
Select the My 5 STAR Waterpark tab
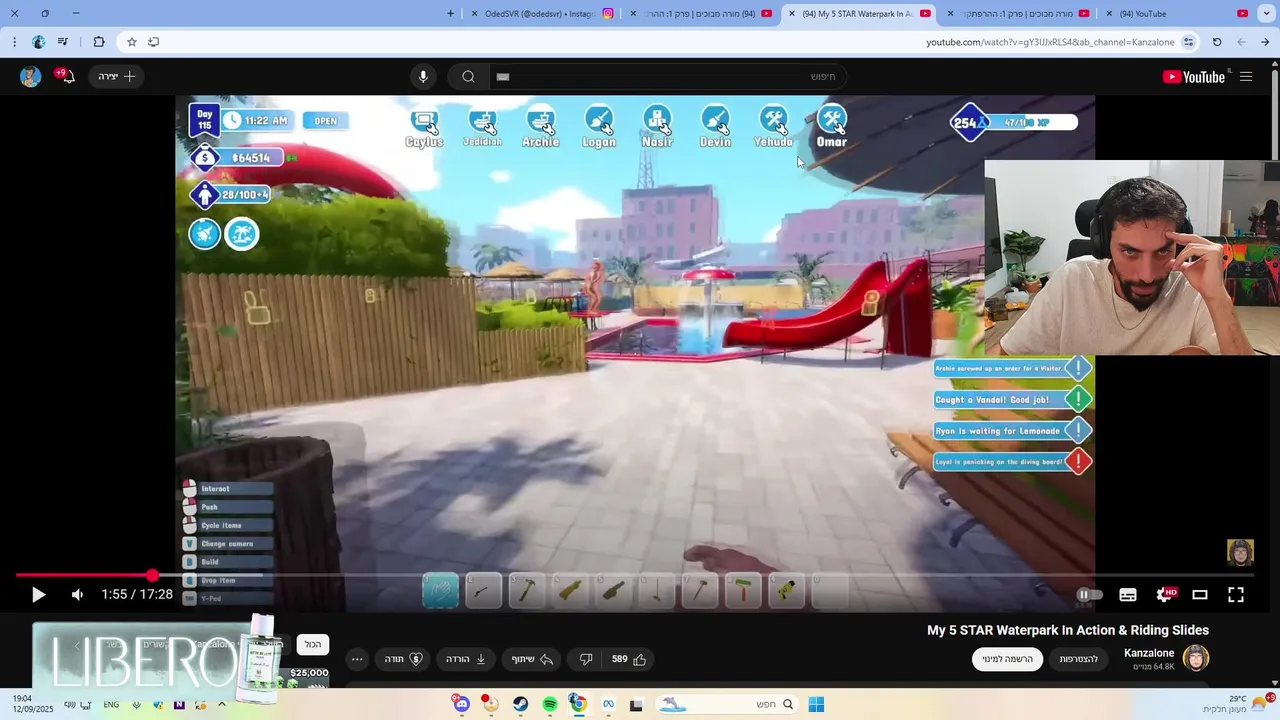pyautogui.click(x=860, y=14)
